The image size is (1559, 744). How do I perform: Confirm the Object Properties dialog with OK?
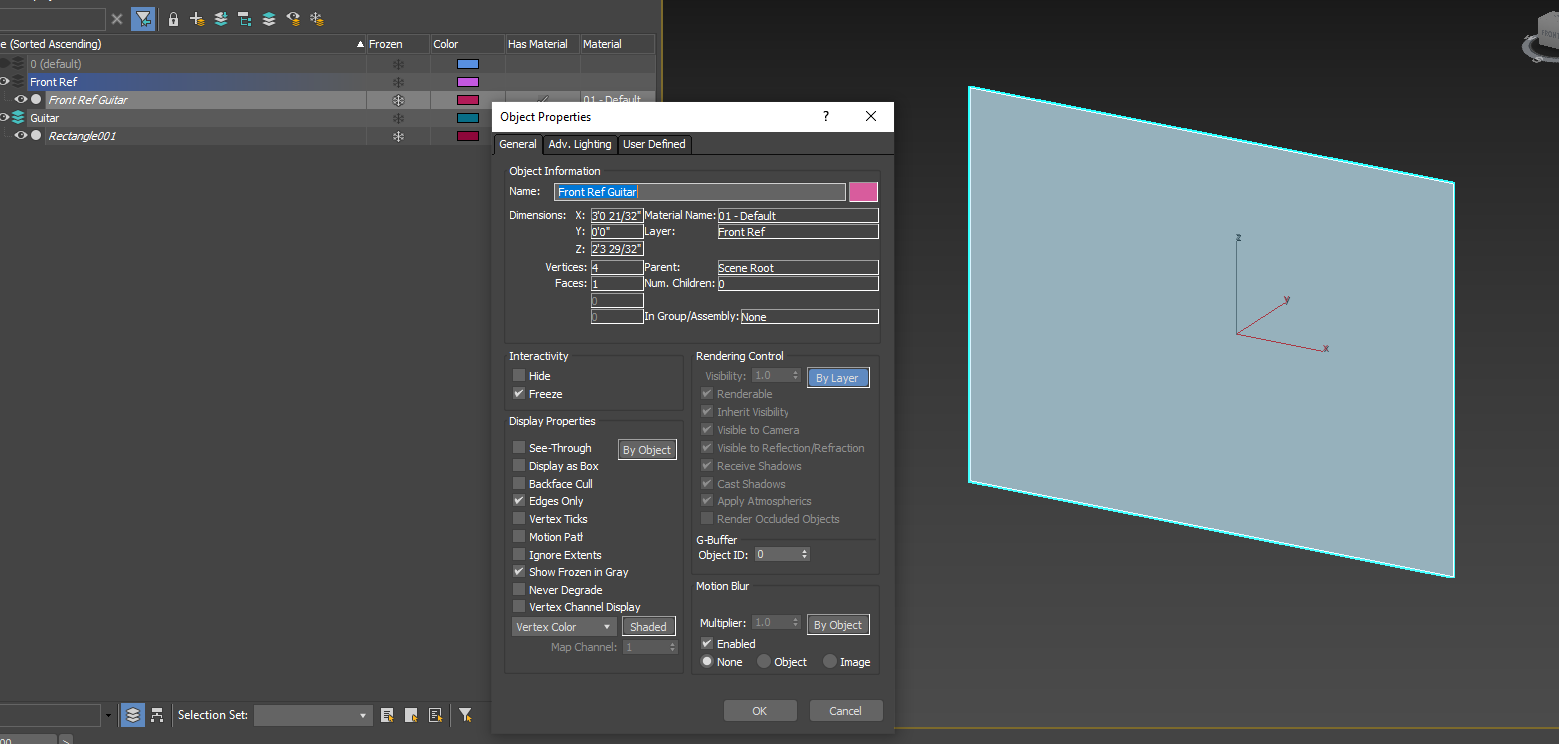tap(760, 711)
